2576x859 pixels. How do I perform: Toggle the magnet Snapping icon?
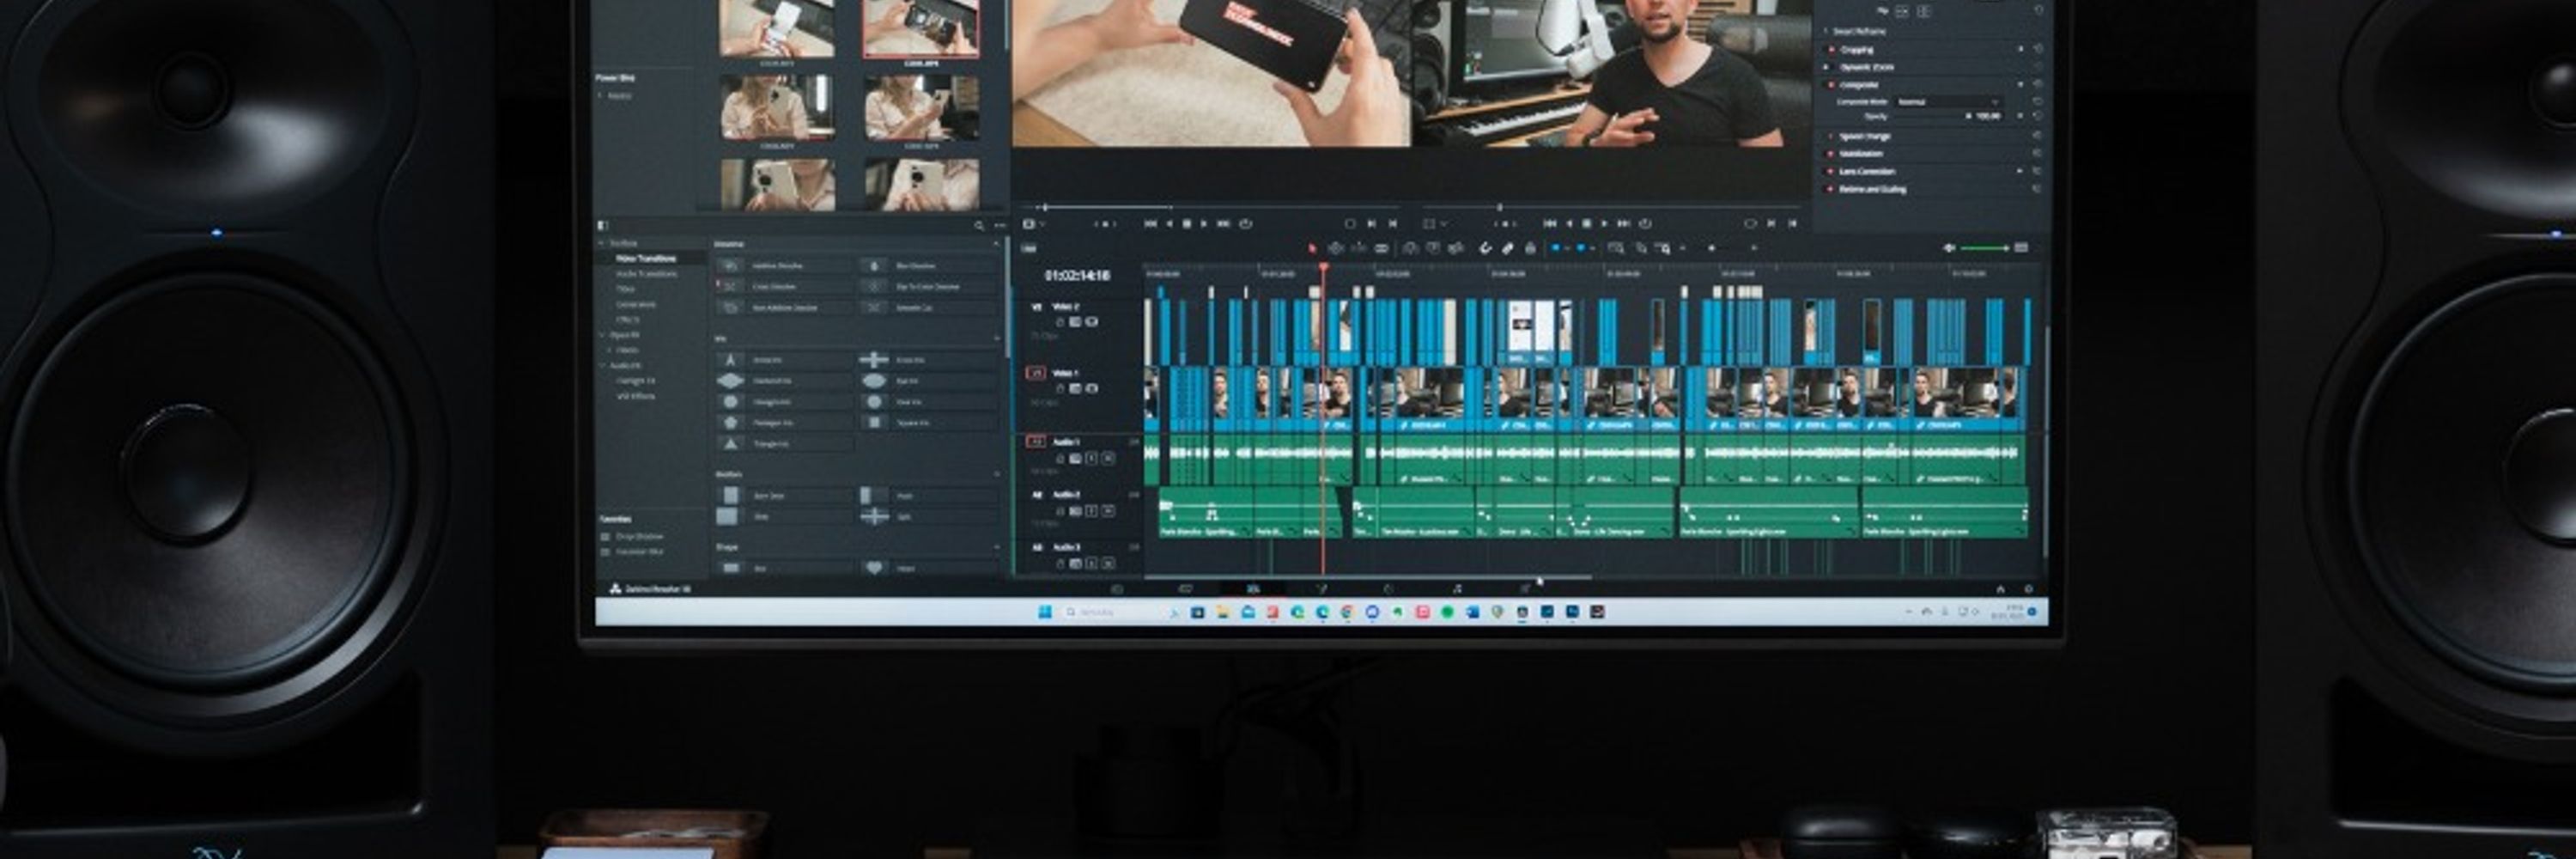pyautogui.click(x=1486, y=248)
